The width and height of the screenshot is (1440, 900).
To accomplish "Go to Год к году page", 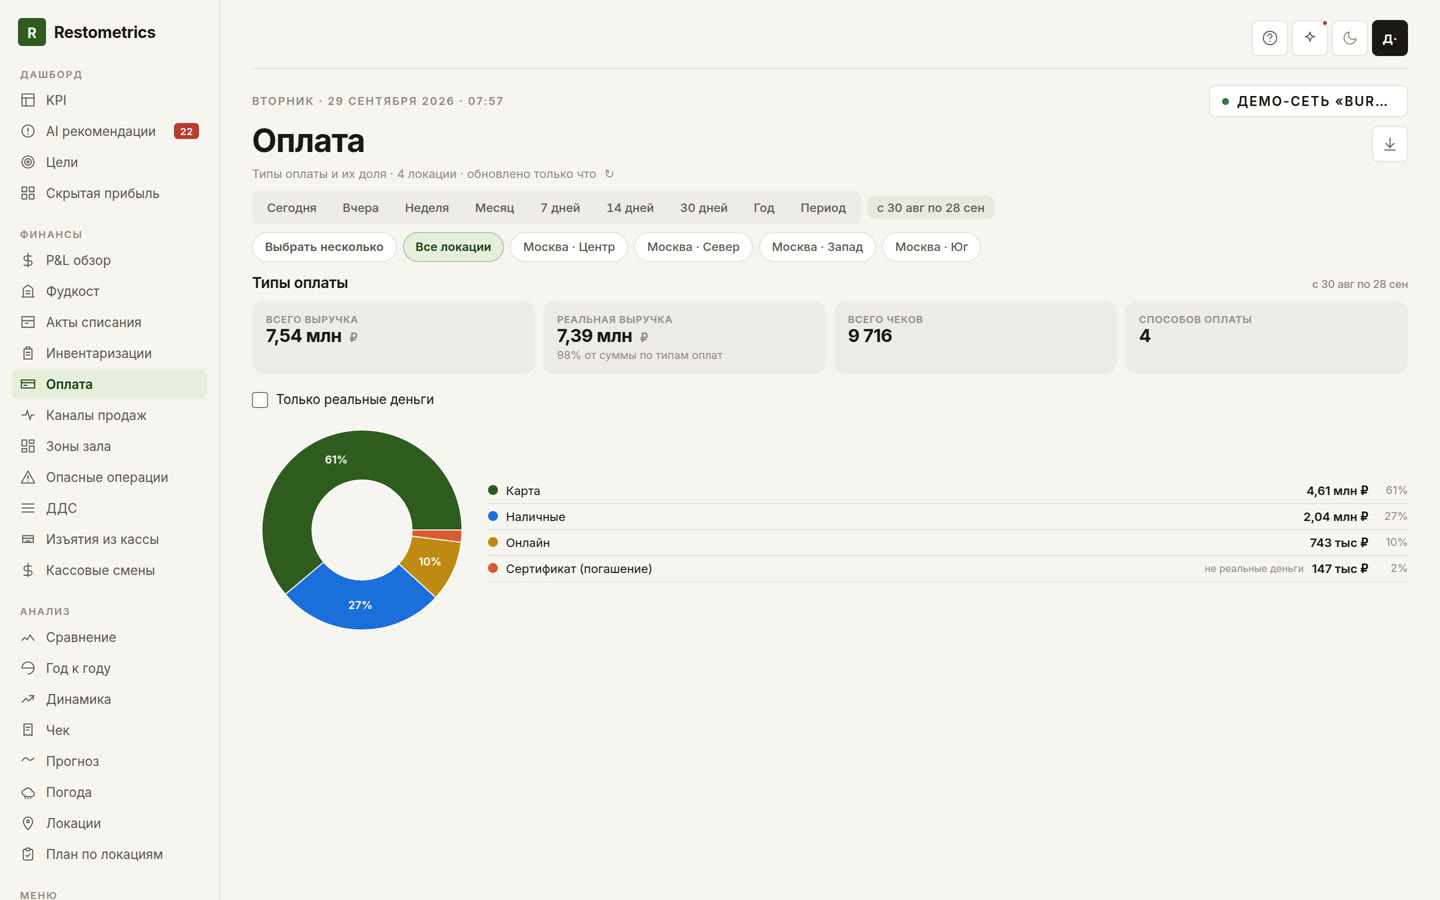I will pos(110,668).
